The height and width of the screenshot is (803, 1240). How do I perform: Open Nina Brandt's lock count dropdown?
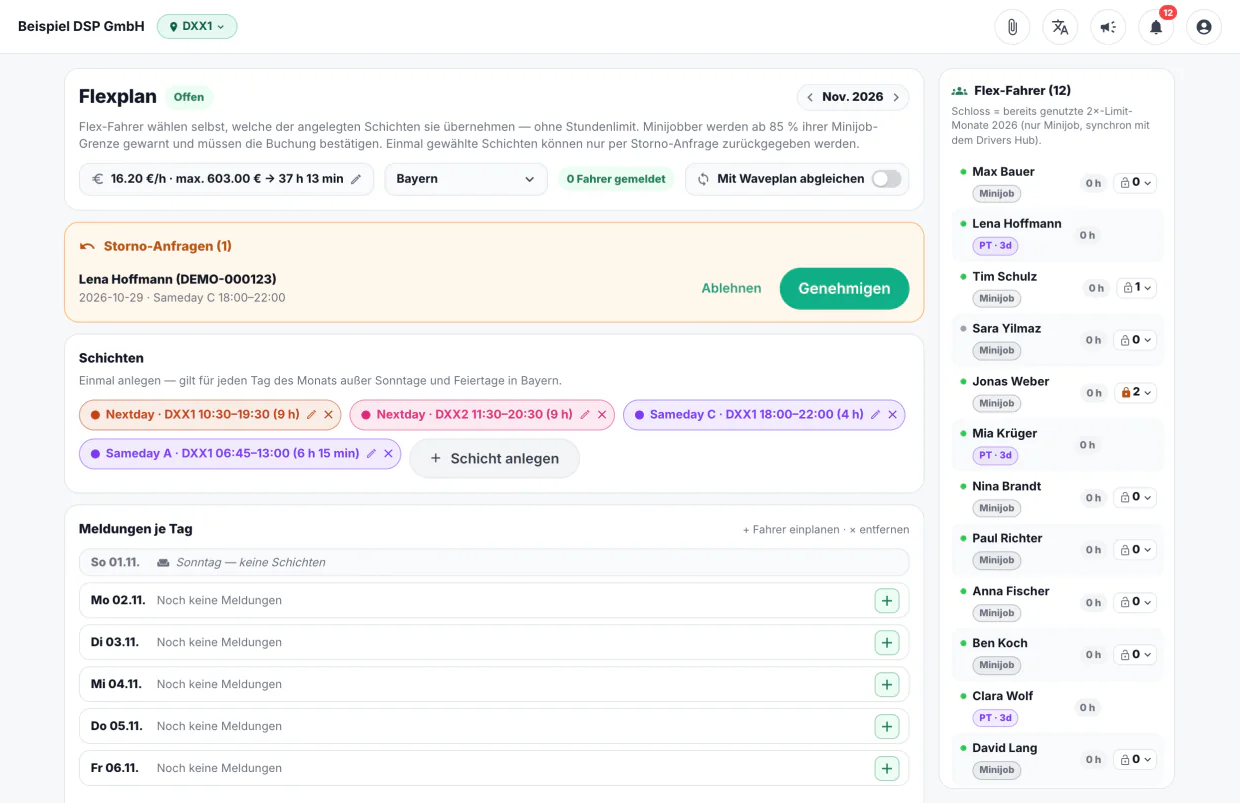(x=1136, y=497)
